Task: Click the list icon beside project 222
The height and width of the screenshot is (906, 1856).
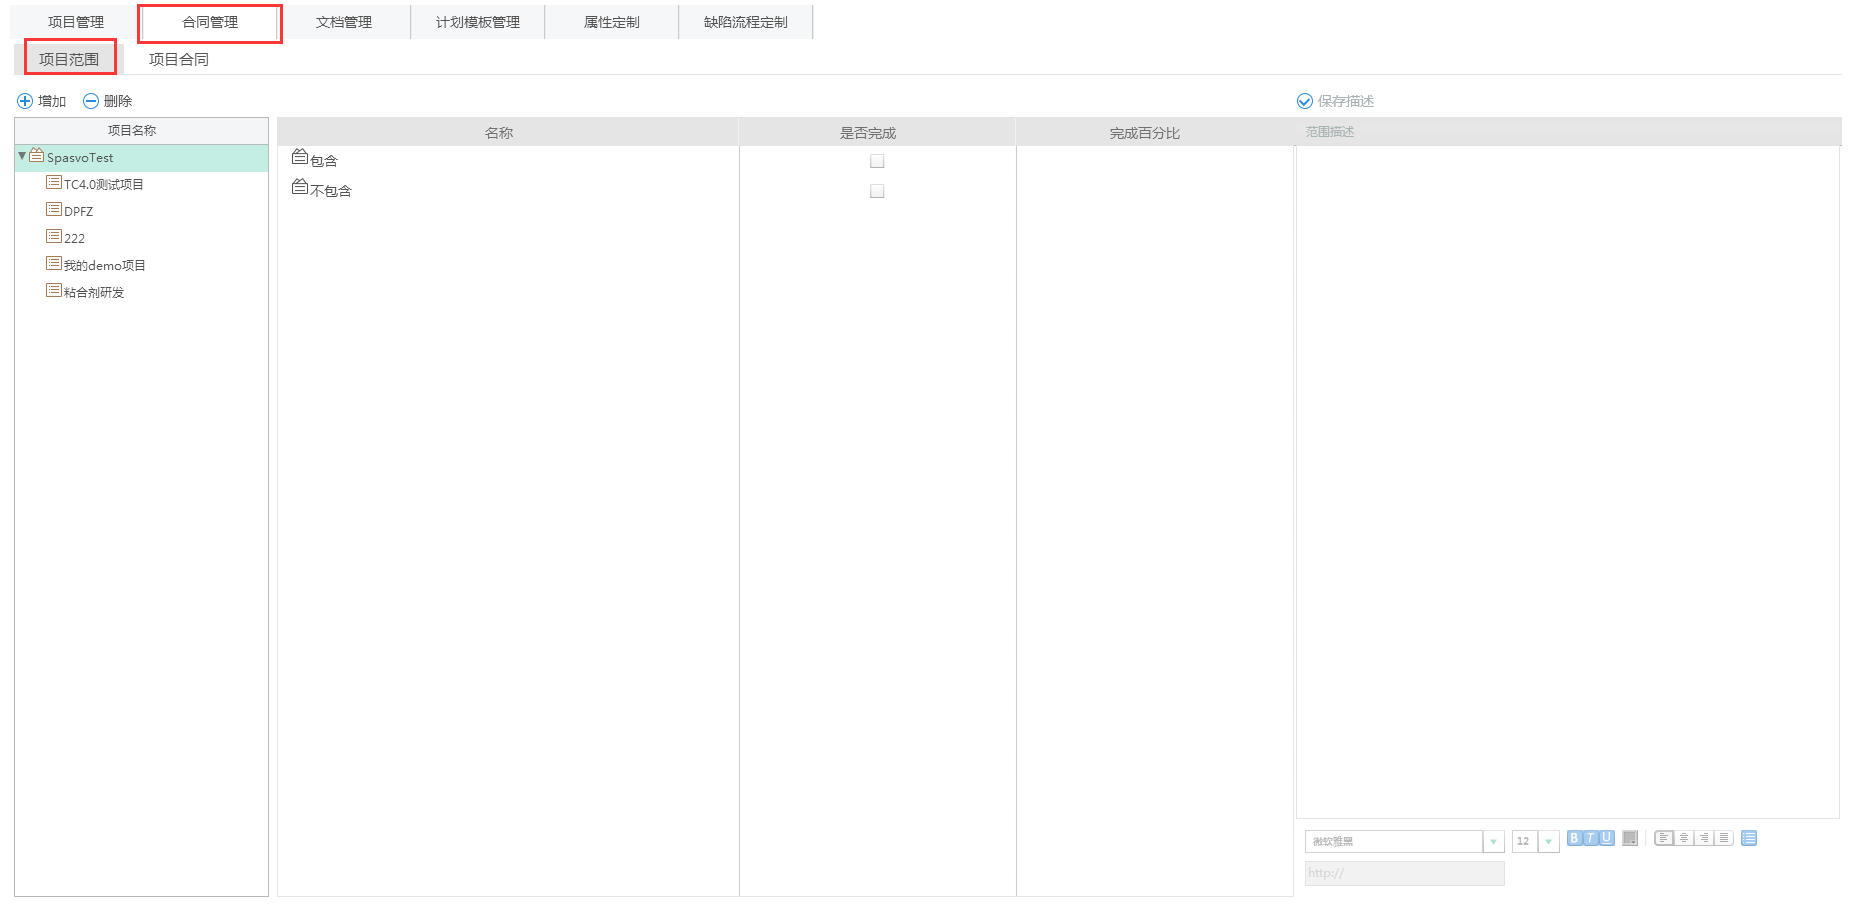Action: point(54,236)
